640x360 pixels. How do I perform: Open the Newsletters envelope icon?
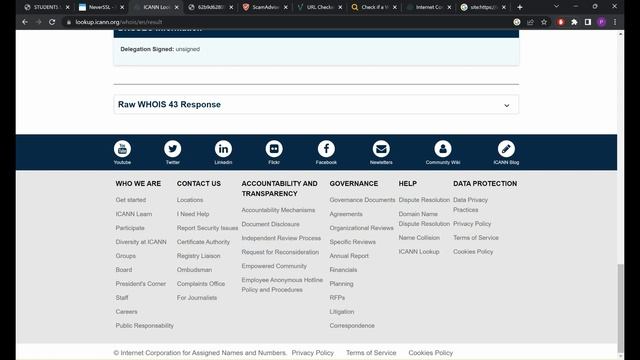[381, 149]
